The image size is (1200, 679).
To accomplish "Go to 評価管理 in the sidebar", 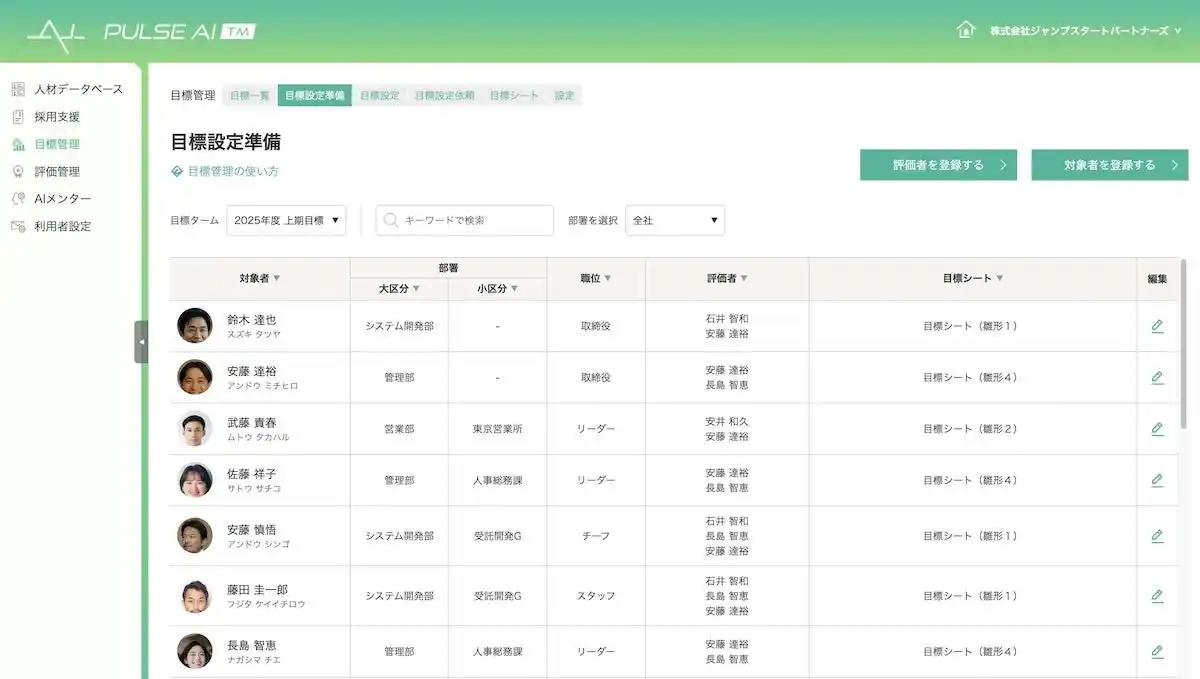I will tap(57, 172).
